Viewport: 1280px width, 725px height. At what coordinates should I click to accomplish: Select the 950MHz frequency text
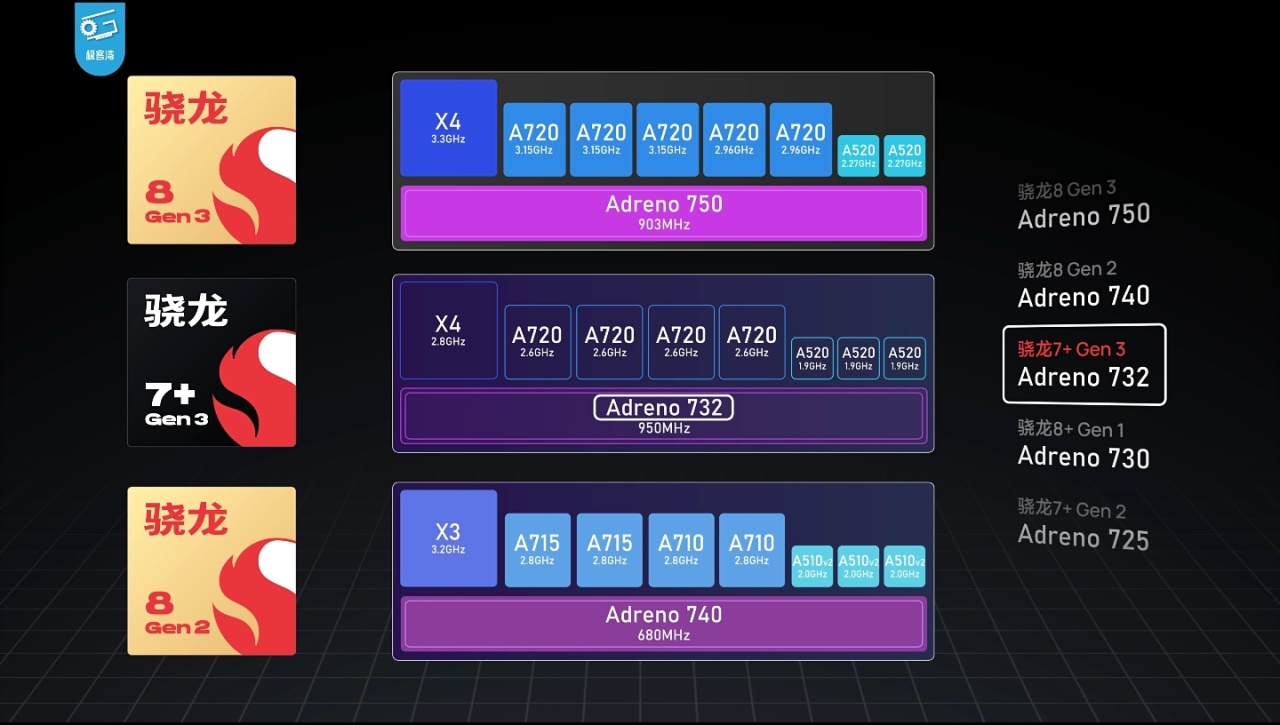(x=664, y=428)
